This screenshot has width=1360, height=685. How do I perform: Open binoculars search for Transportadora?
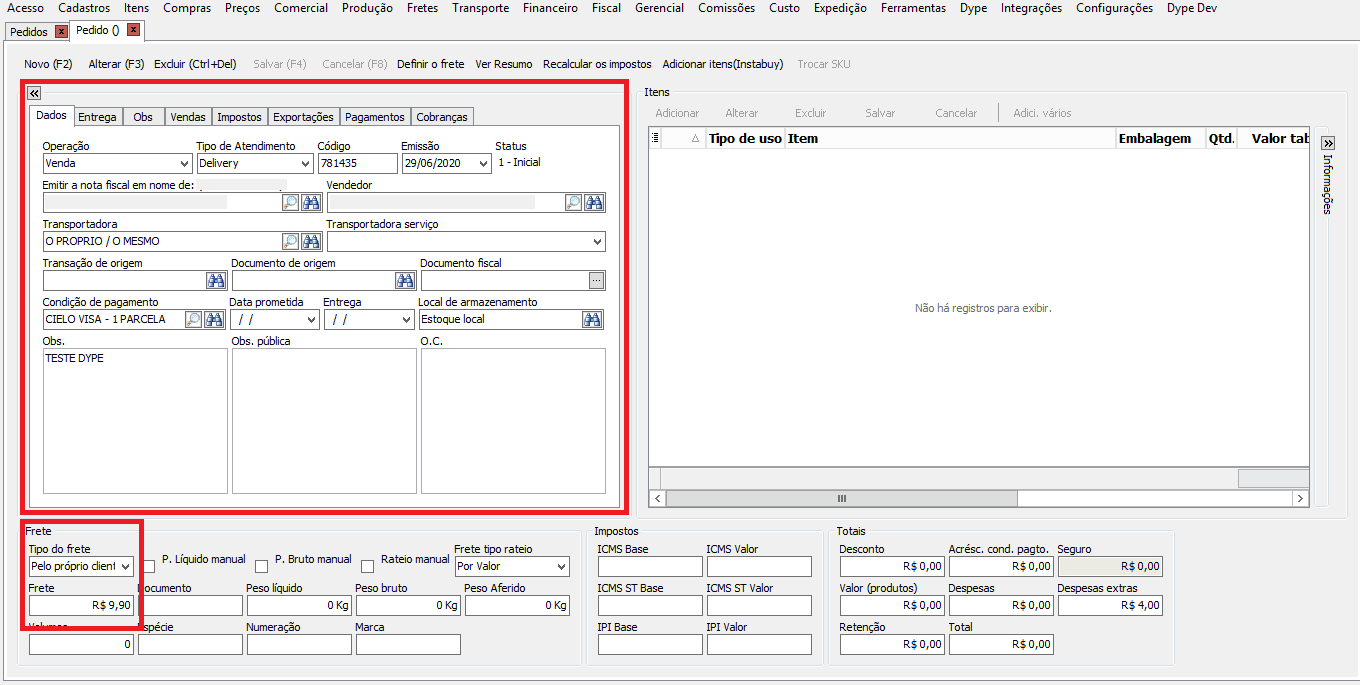click(312, 241)
